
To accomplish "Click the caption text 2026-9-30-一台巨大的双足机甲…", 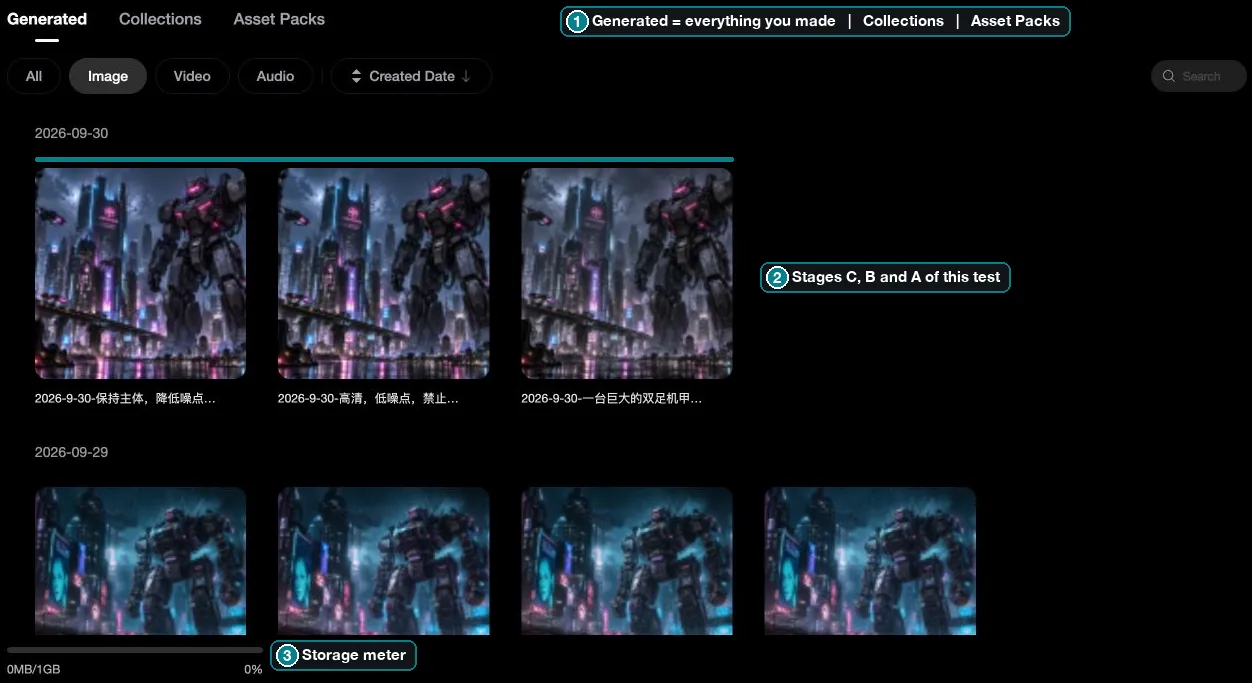I will (611, 398).
